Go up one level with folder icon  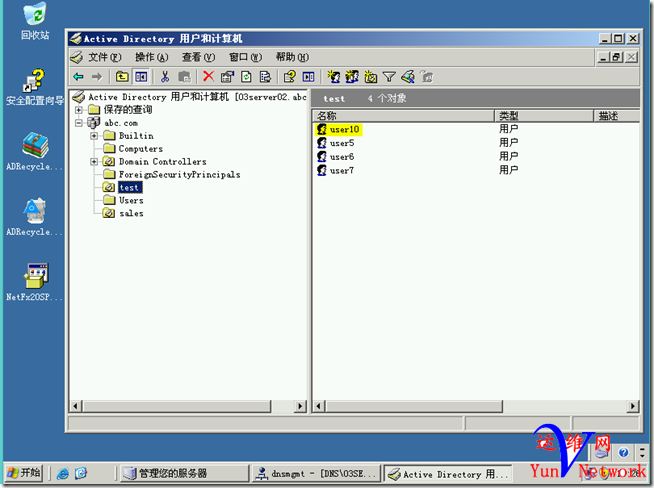point(122,77)
